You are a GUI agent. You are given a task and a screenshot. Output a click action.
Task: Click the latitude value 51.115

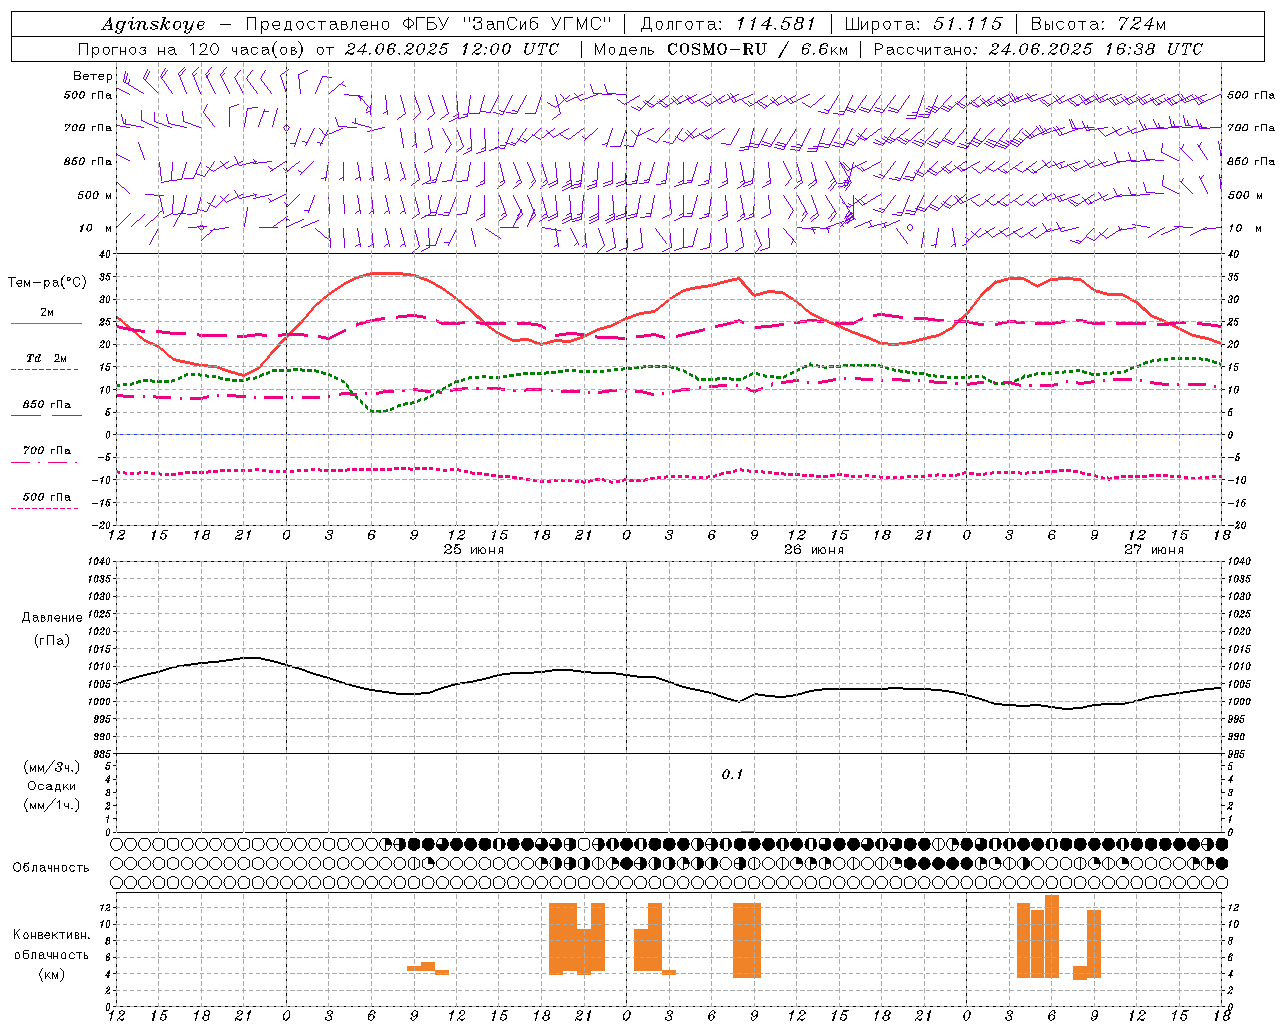point(967,24)
